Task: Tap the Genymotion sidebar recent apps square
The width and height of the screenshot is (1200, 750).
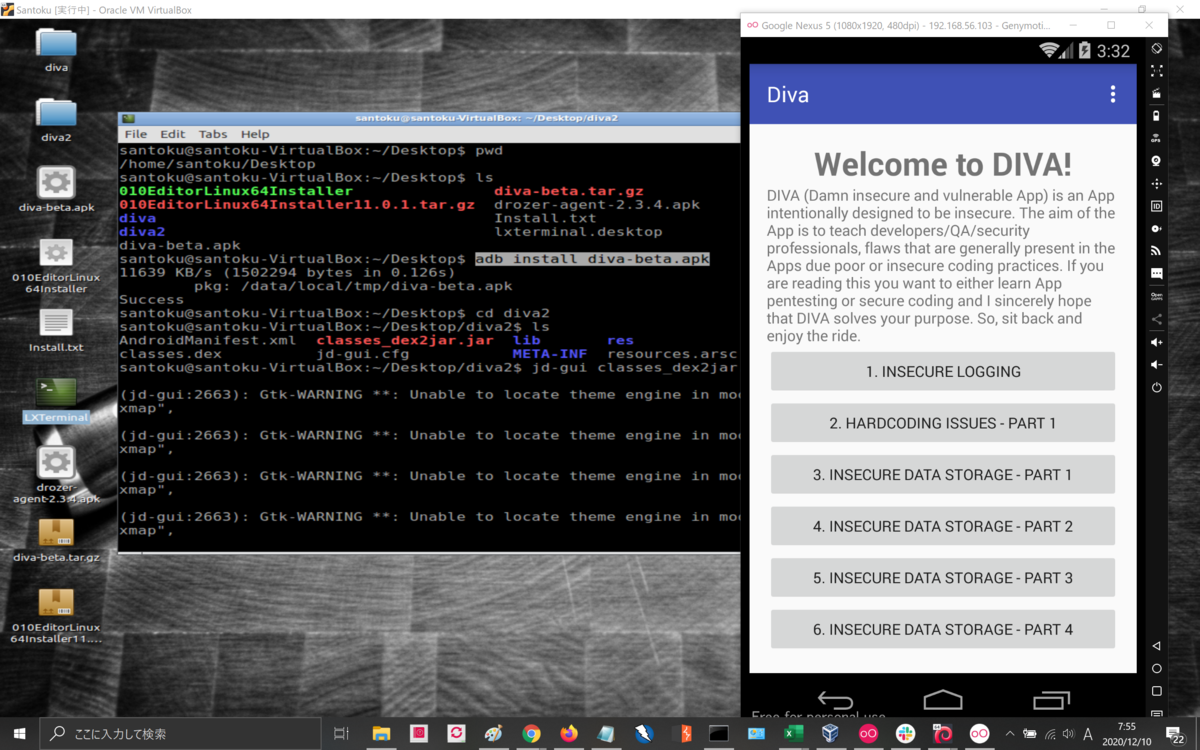Action: 1156,691
